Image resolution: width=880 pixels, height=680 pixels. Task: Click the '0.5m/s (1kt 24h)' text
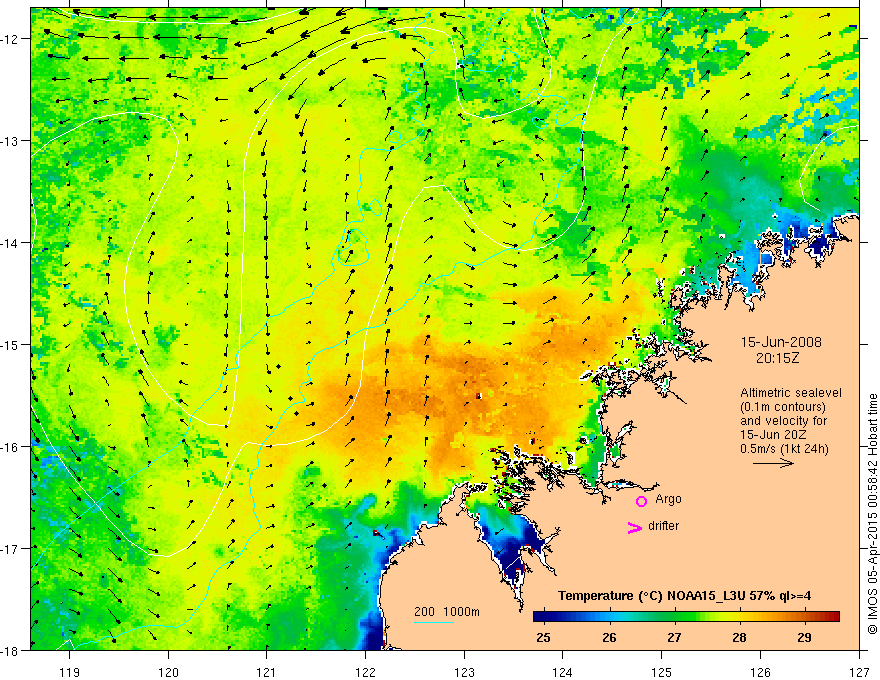[x=785, y=449]
